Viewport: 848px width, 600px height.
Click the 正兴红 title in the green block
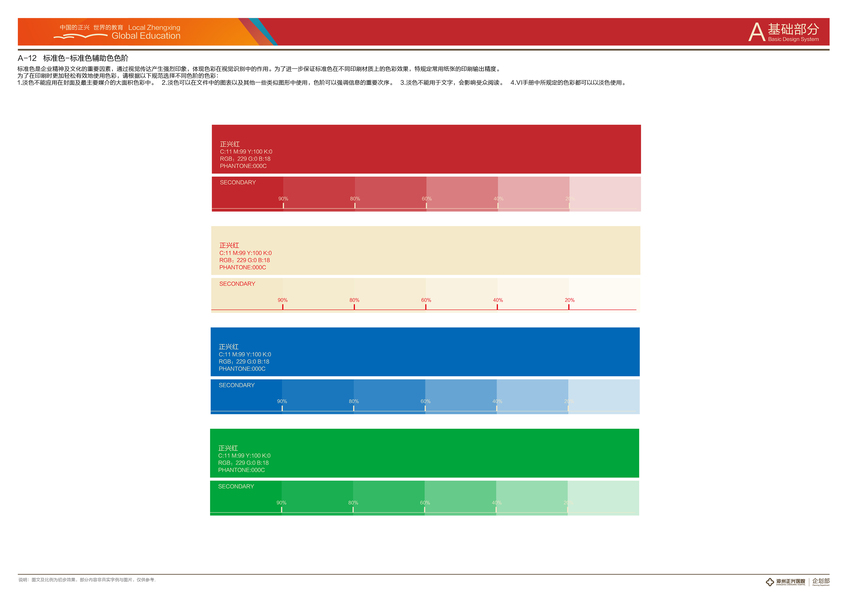[228, 448]
